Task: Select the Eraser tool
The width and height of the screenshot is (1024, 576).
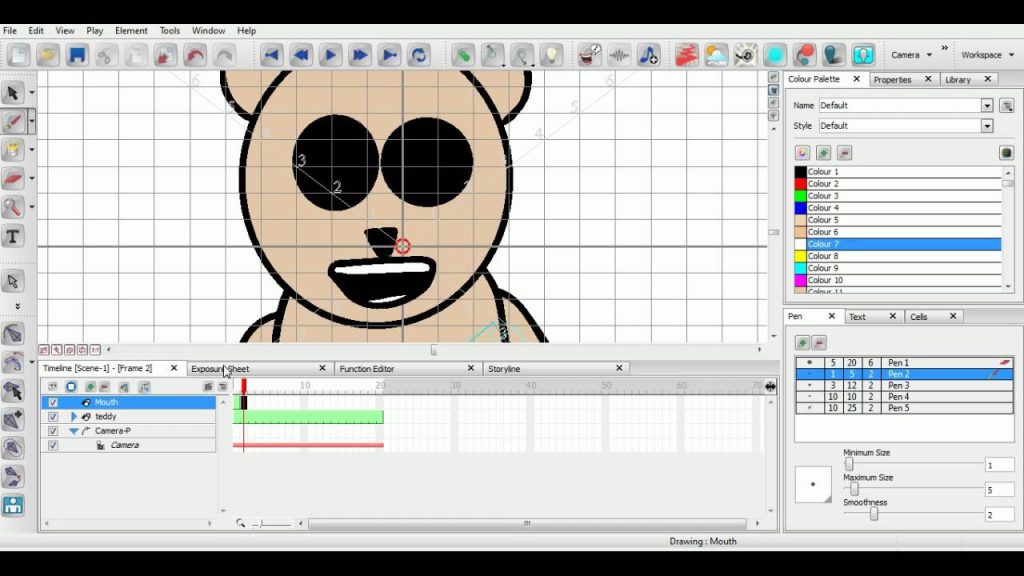Action: 13,179
